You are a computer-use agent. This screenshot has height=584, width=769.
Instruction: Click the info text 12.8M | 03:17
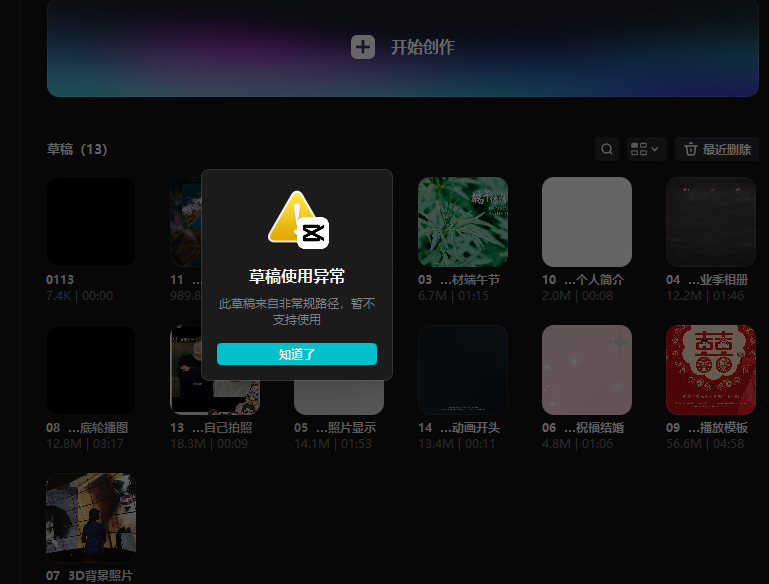coord(85,444)
